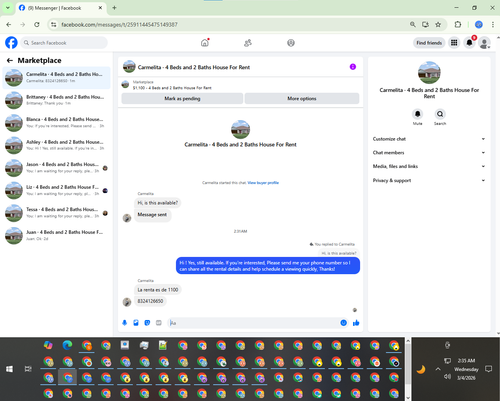The width and height of the screenshot is (500, 401).
Task: Go back using the Marketplace arrow
Action: click(x=10, y=60)
